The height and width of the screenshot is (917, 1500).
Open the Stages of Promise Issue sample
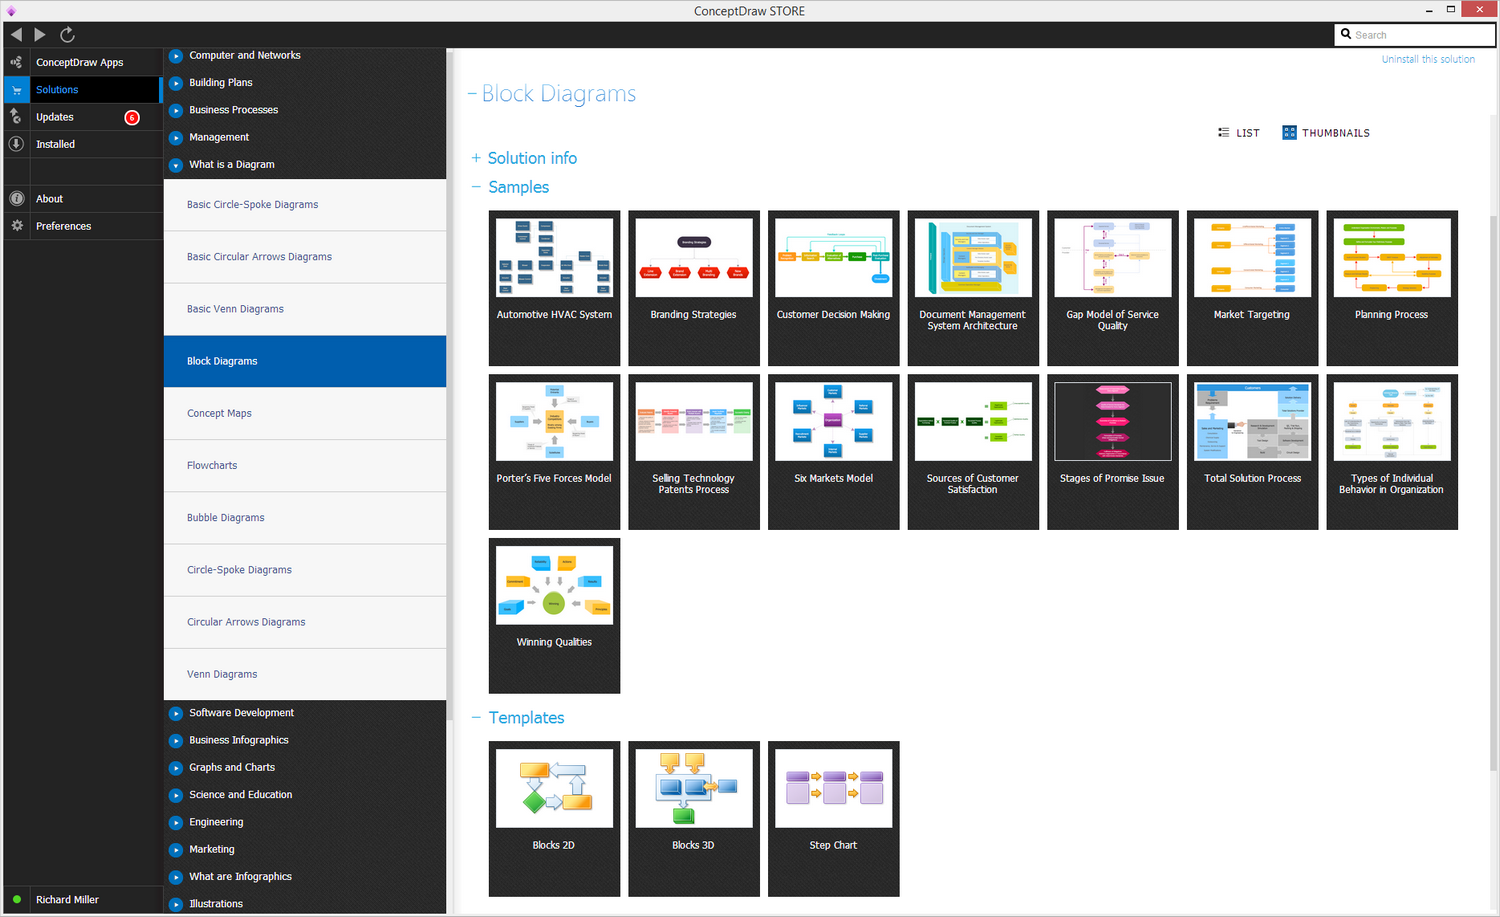1113,452
